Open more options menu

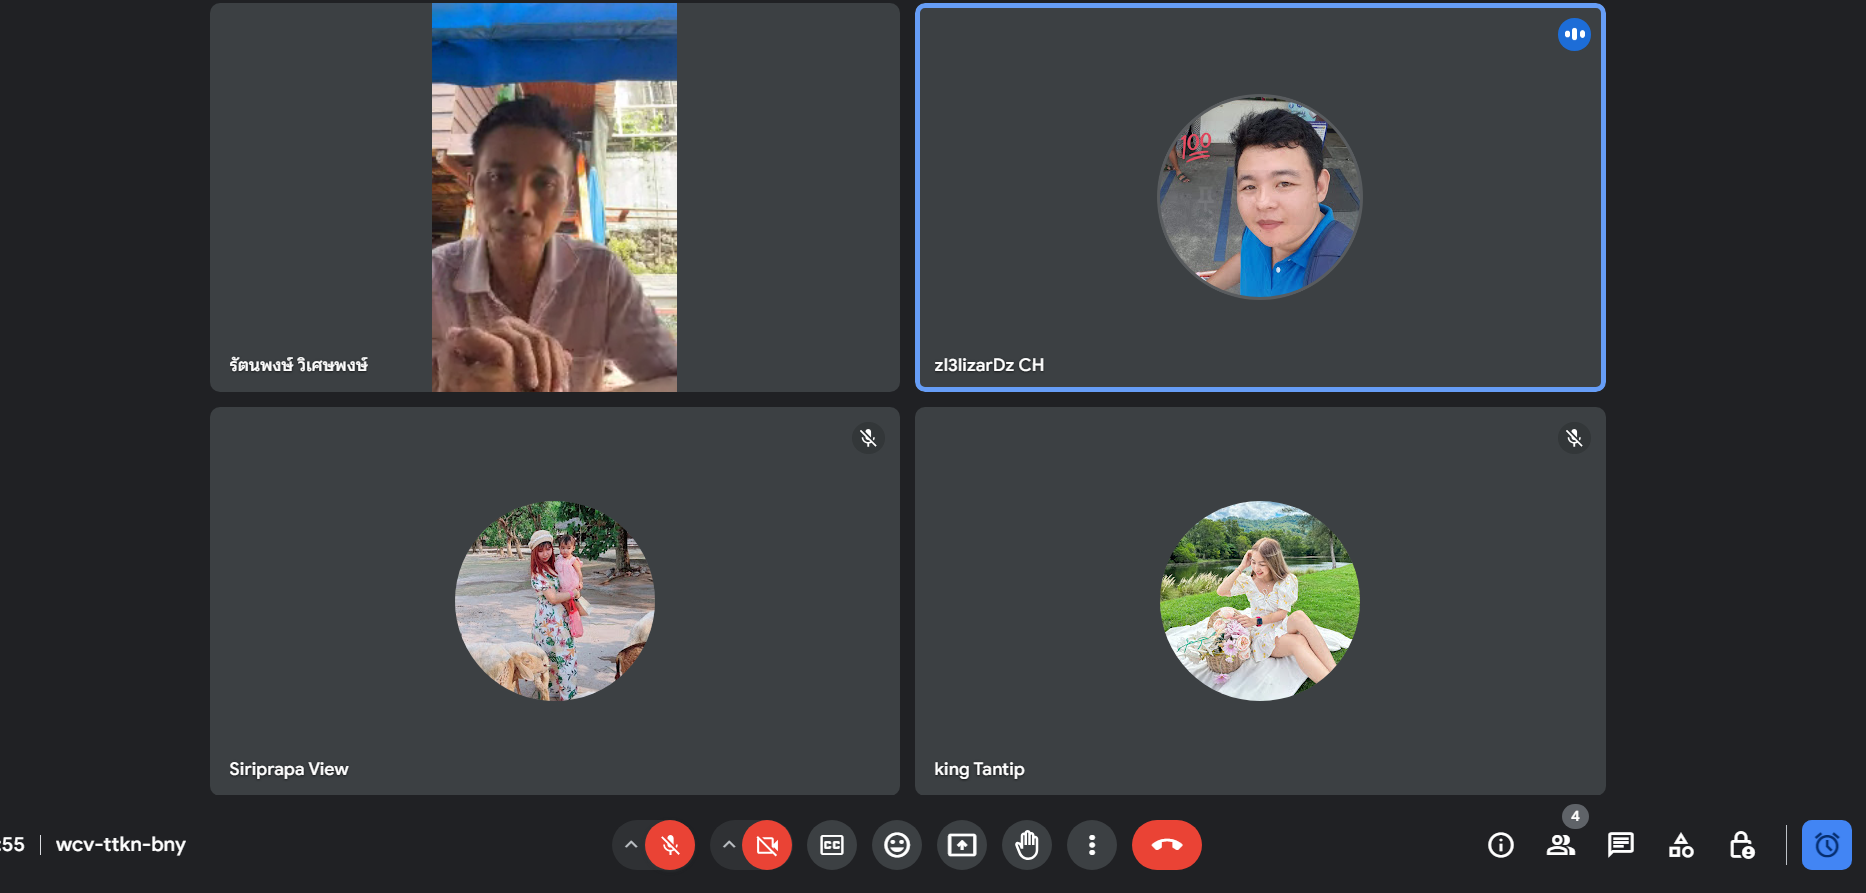1092,846
